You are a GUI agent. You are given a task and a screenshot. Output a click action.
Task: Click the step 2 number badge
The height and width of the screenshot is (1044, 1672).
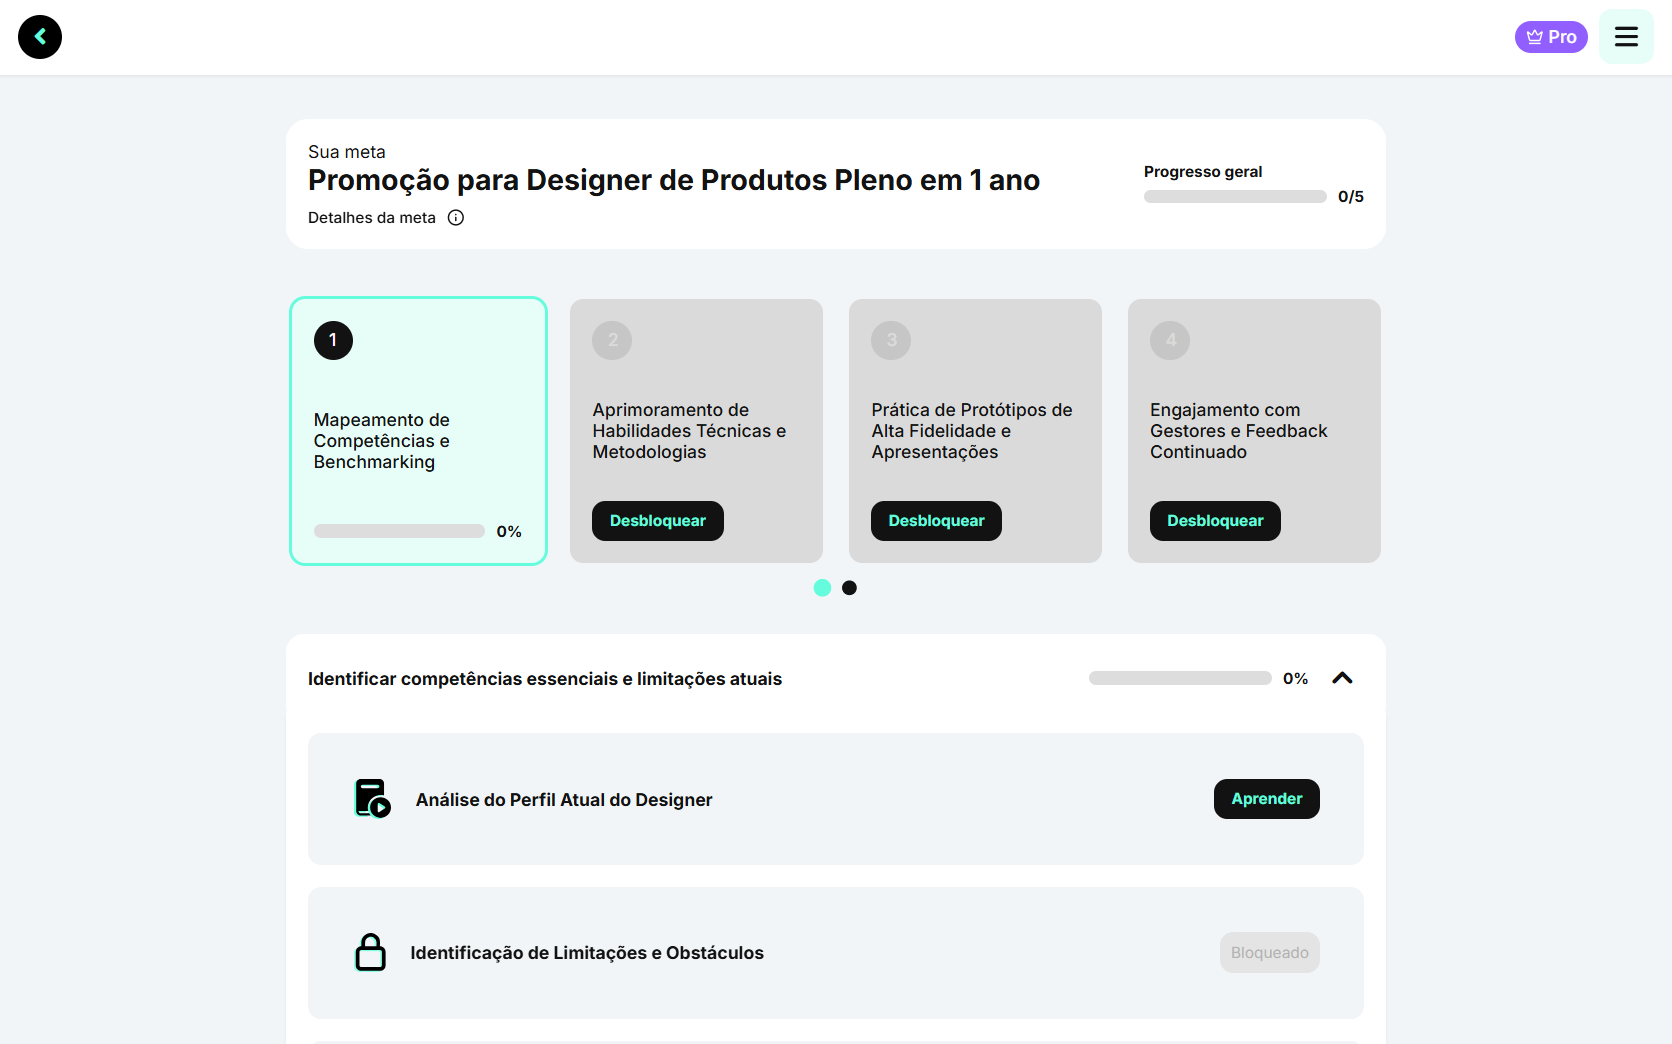coord(612,340)
